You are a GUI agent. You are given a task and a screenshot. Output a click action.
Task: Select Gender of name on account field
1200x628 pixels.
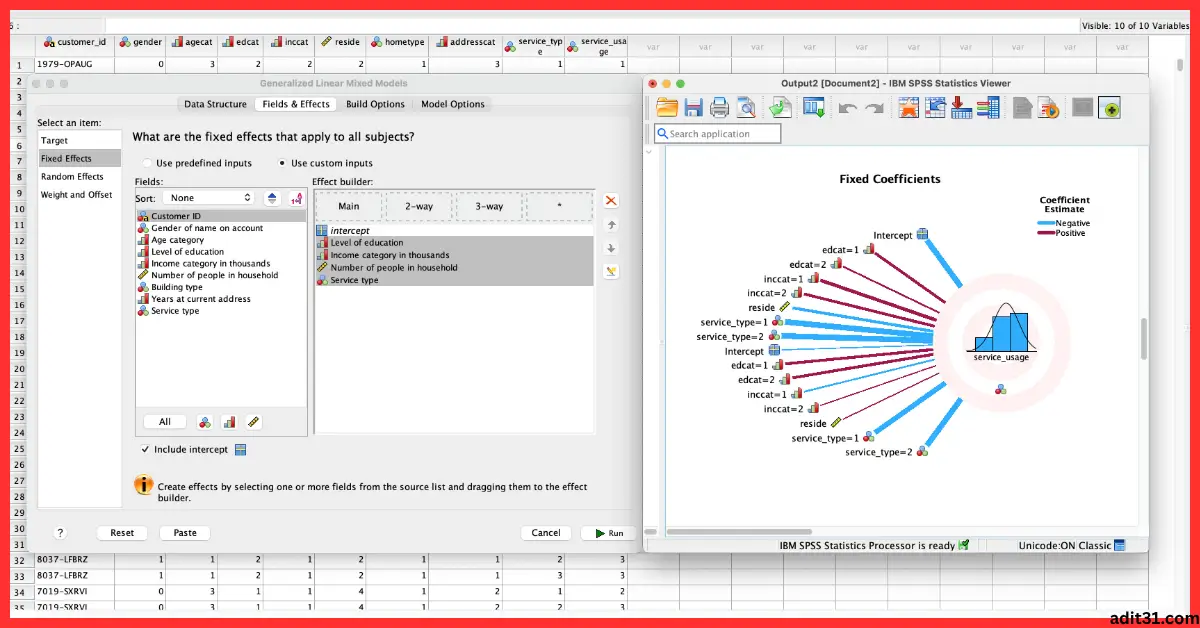221,228
